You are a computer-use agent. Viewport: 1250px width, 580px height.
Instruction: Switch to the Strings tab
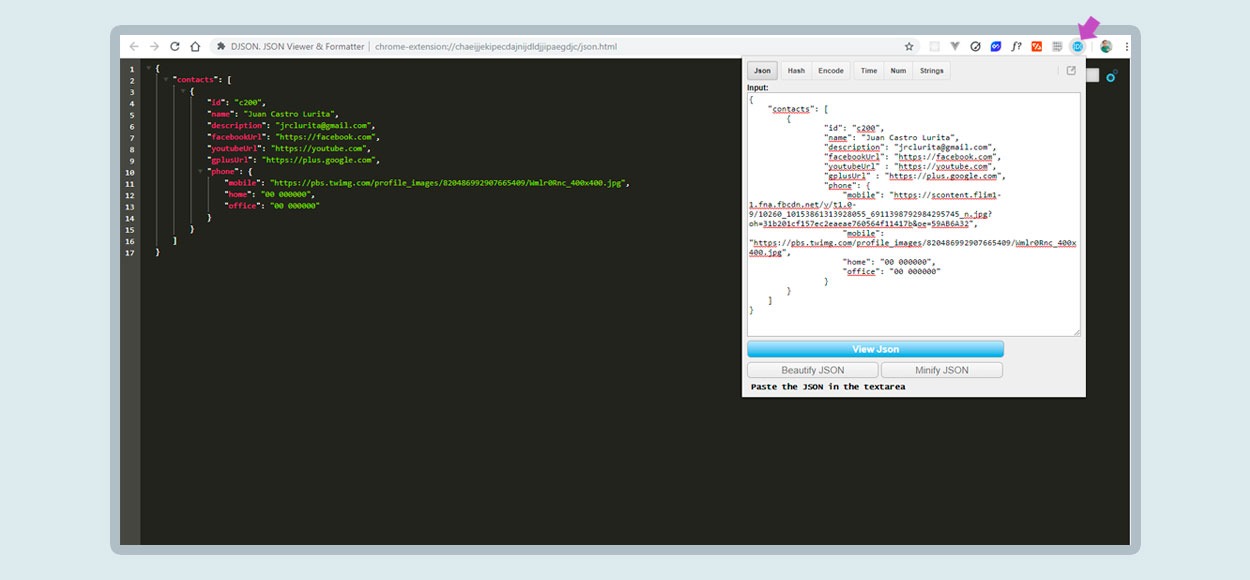point(931,71)
